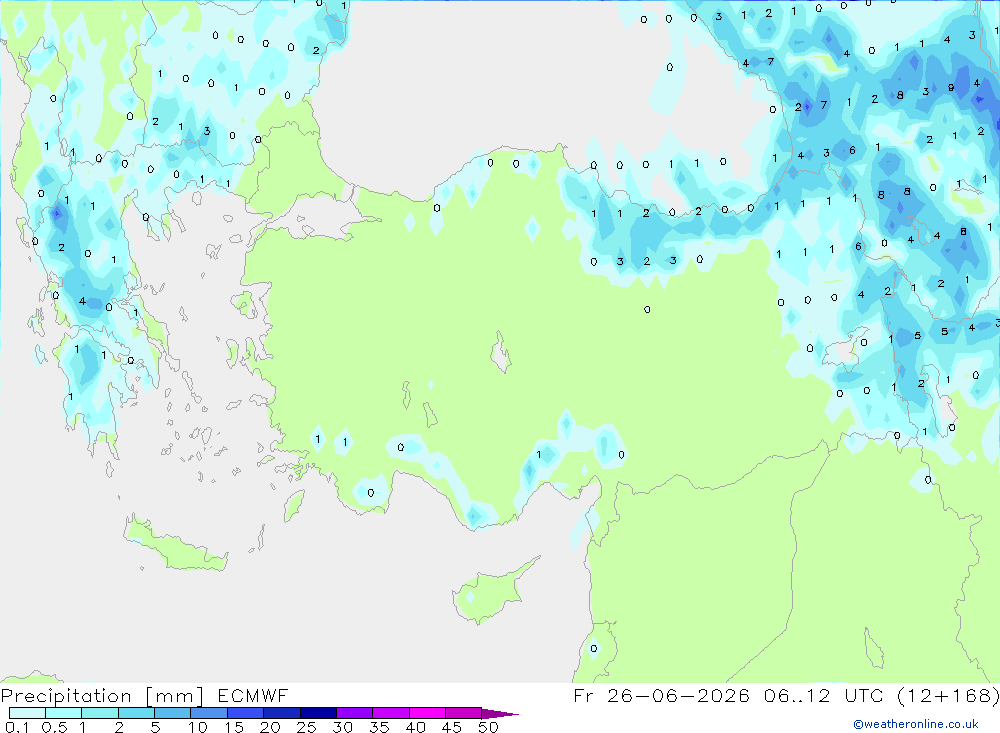This screenshot has width=1000, height=733.
Task: Click the 0.5–1 mm legend color swatch
Action: point(64,713)
